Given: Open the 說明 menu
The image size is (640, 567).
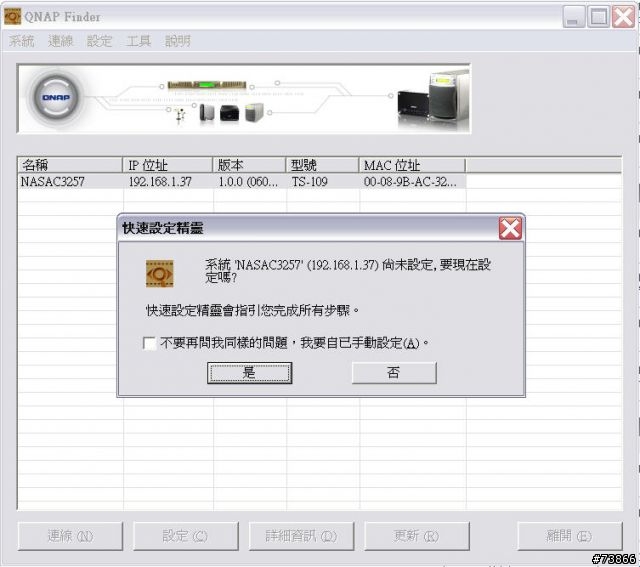Looking at the screenshot, I should click(x=178, y=41).
